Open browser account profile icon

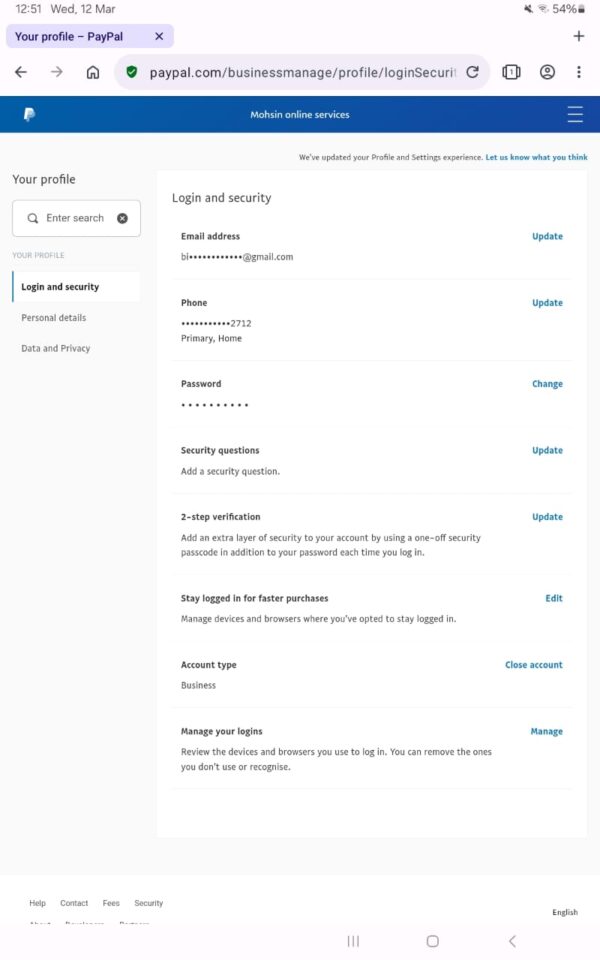pyautogui.click(x=547, y=72)
